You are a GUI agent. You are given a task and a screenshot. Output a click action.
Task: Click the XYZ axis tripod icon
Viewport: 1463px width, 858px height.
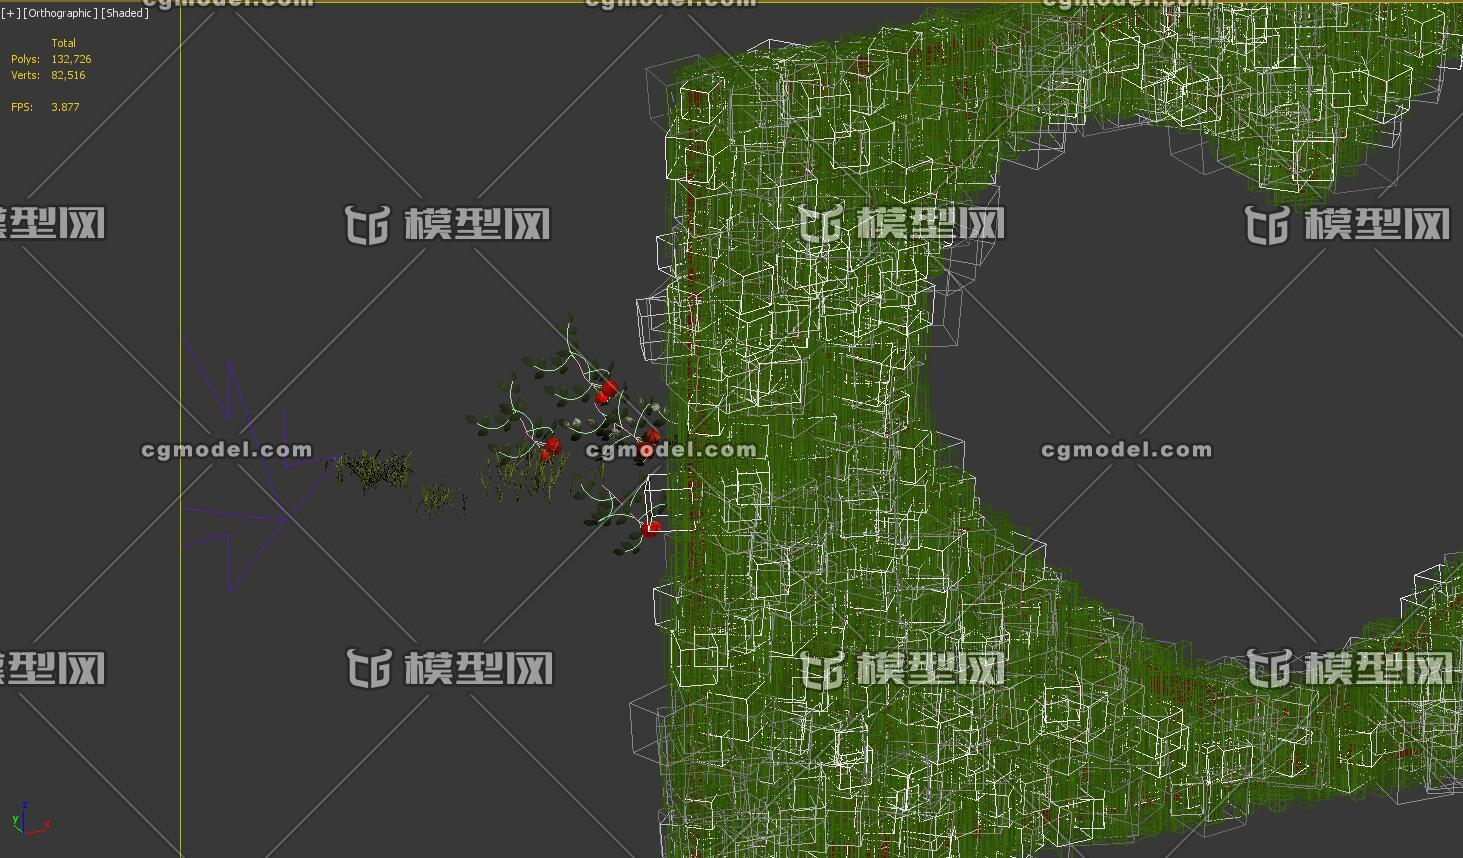(x=30, y=819)
